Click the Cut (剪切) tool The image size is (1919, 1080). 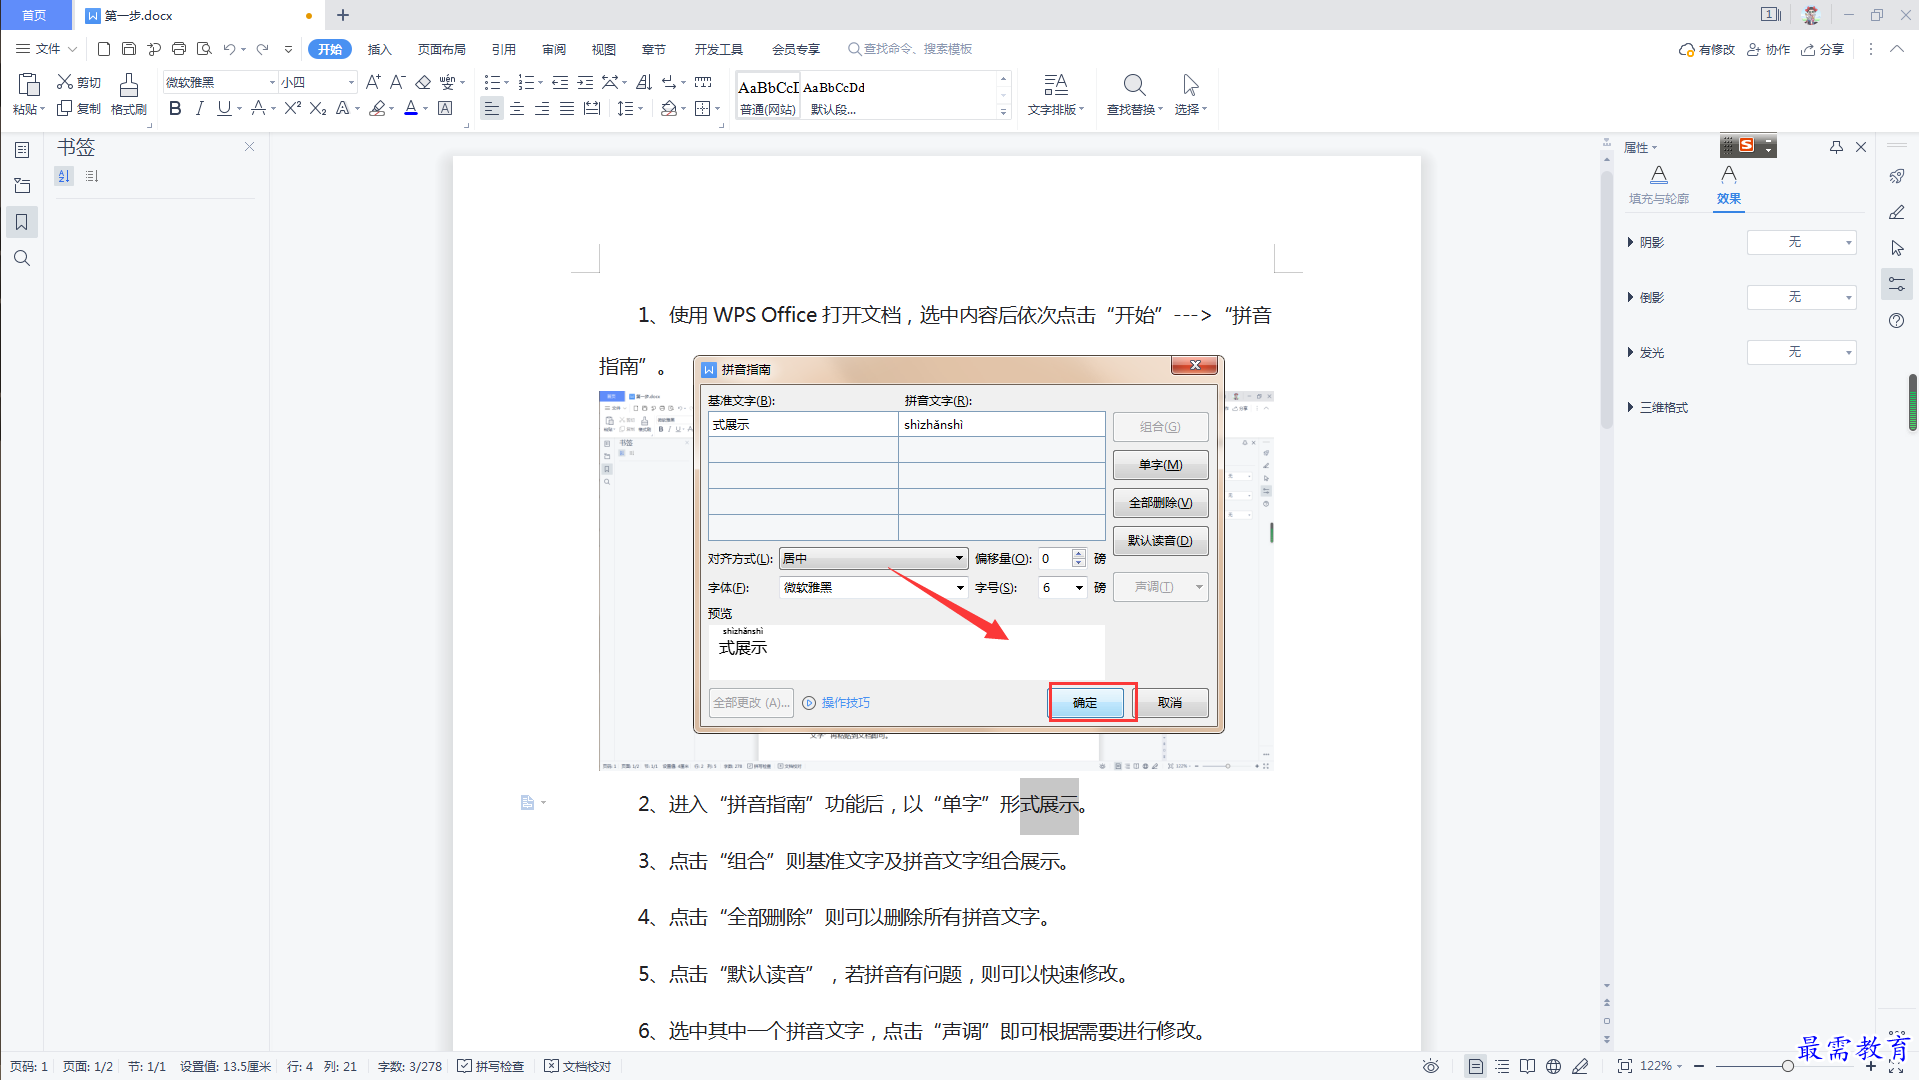pyautogui.click(x=79, y=82)
